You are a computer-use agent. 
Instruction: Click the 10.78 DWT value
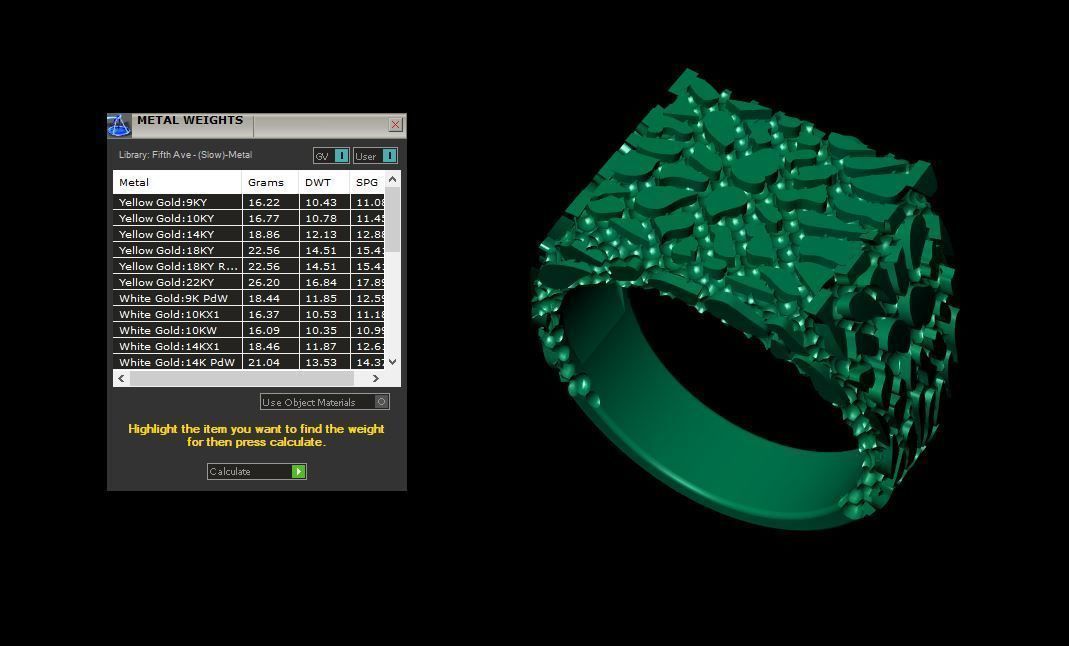pos(321,218)
